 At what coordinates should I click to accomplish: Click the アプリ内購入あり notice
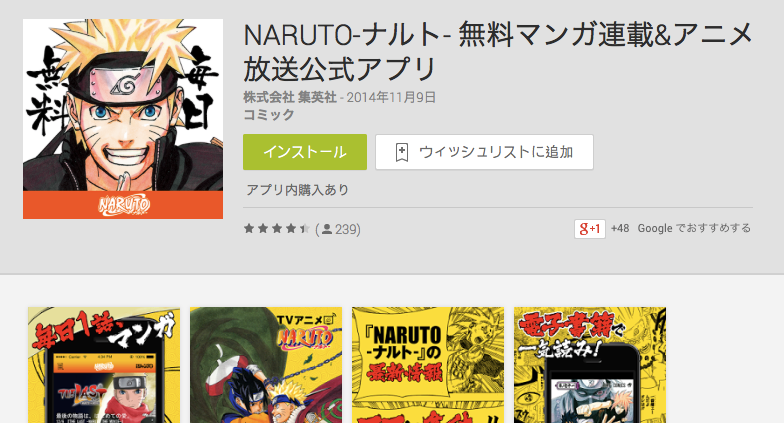pyautogui.click(x=298, y=190)
